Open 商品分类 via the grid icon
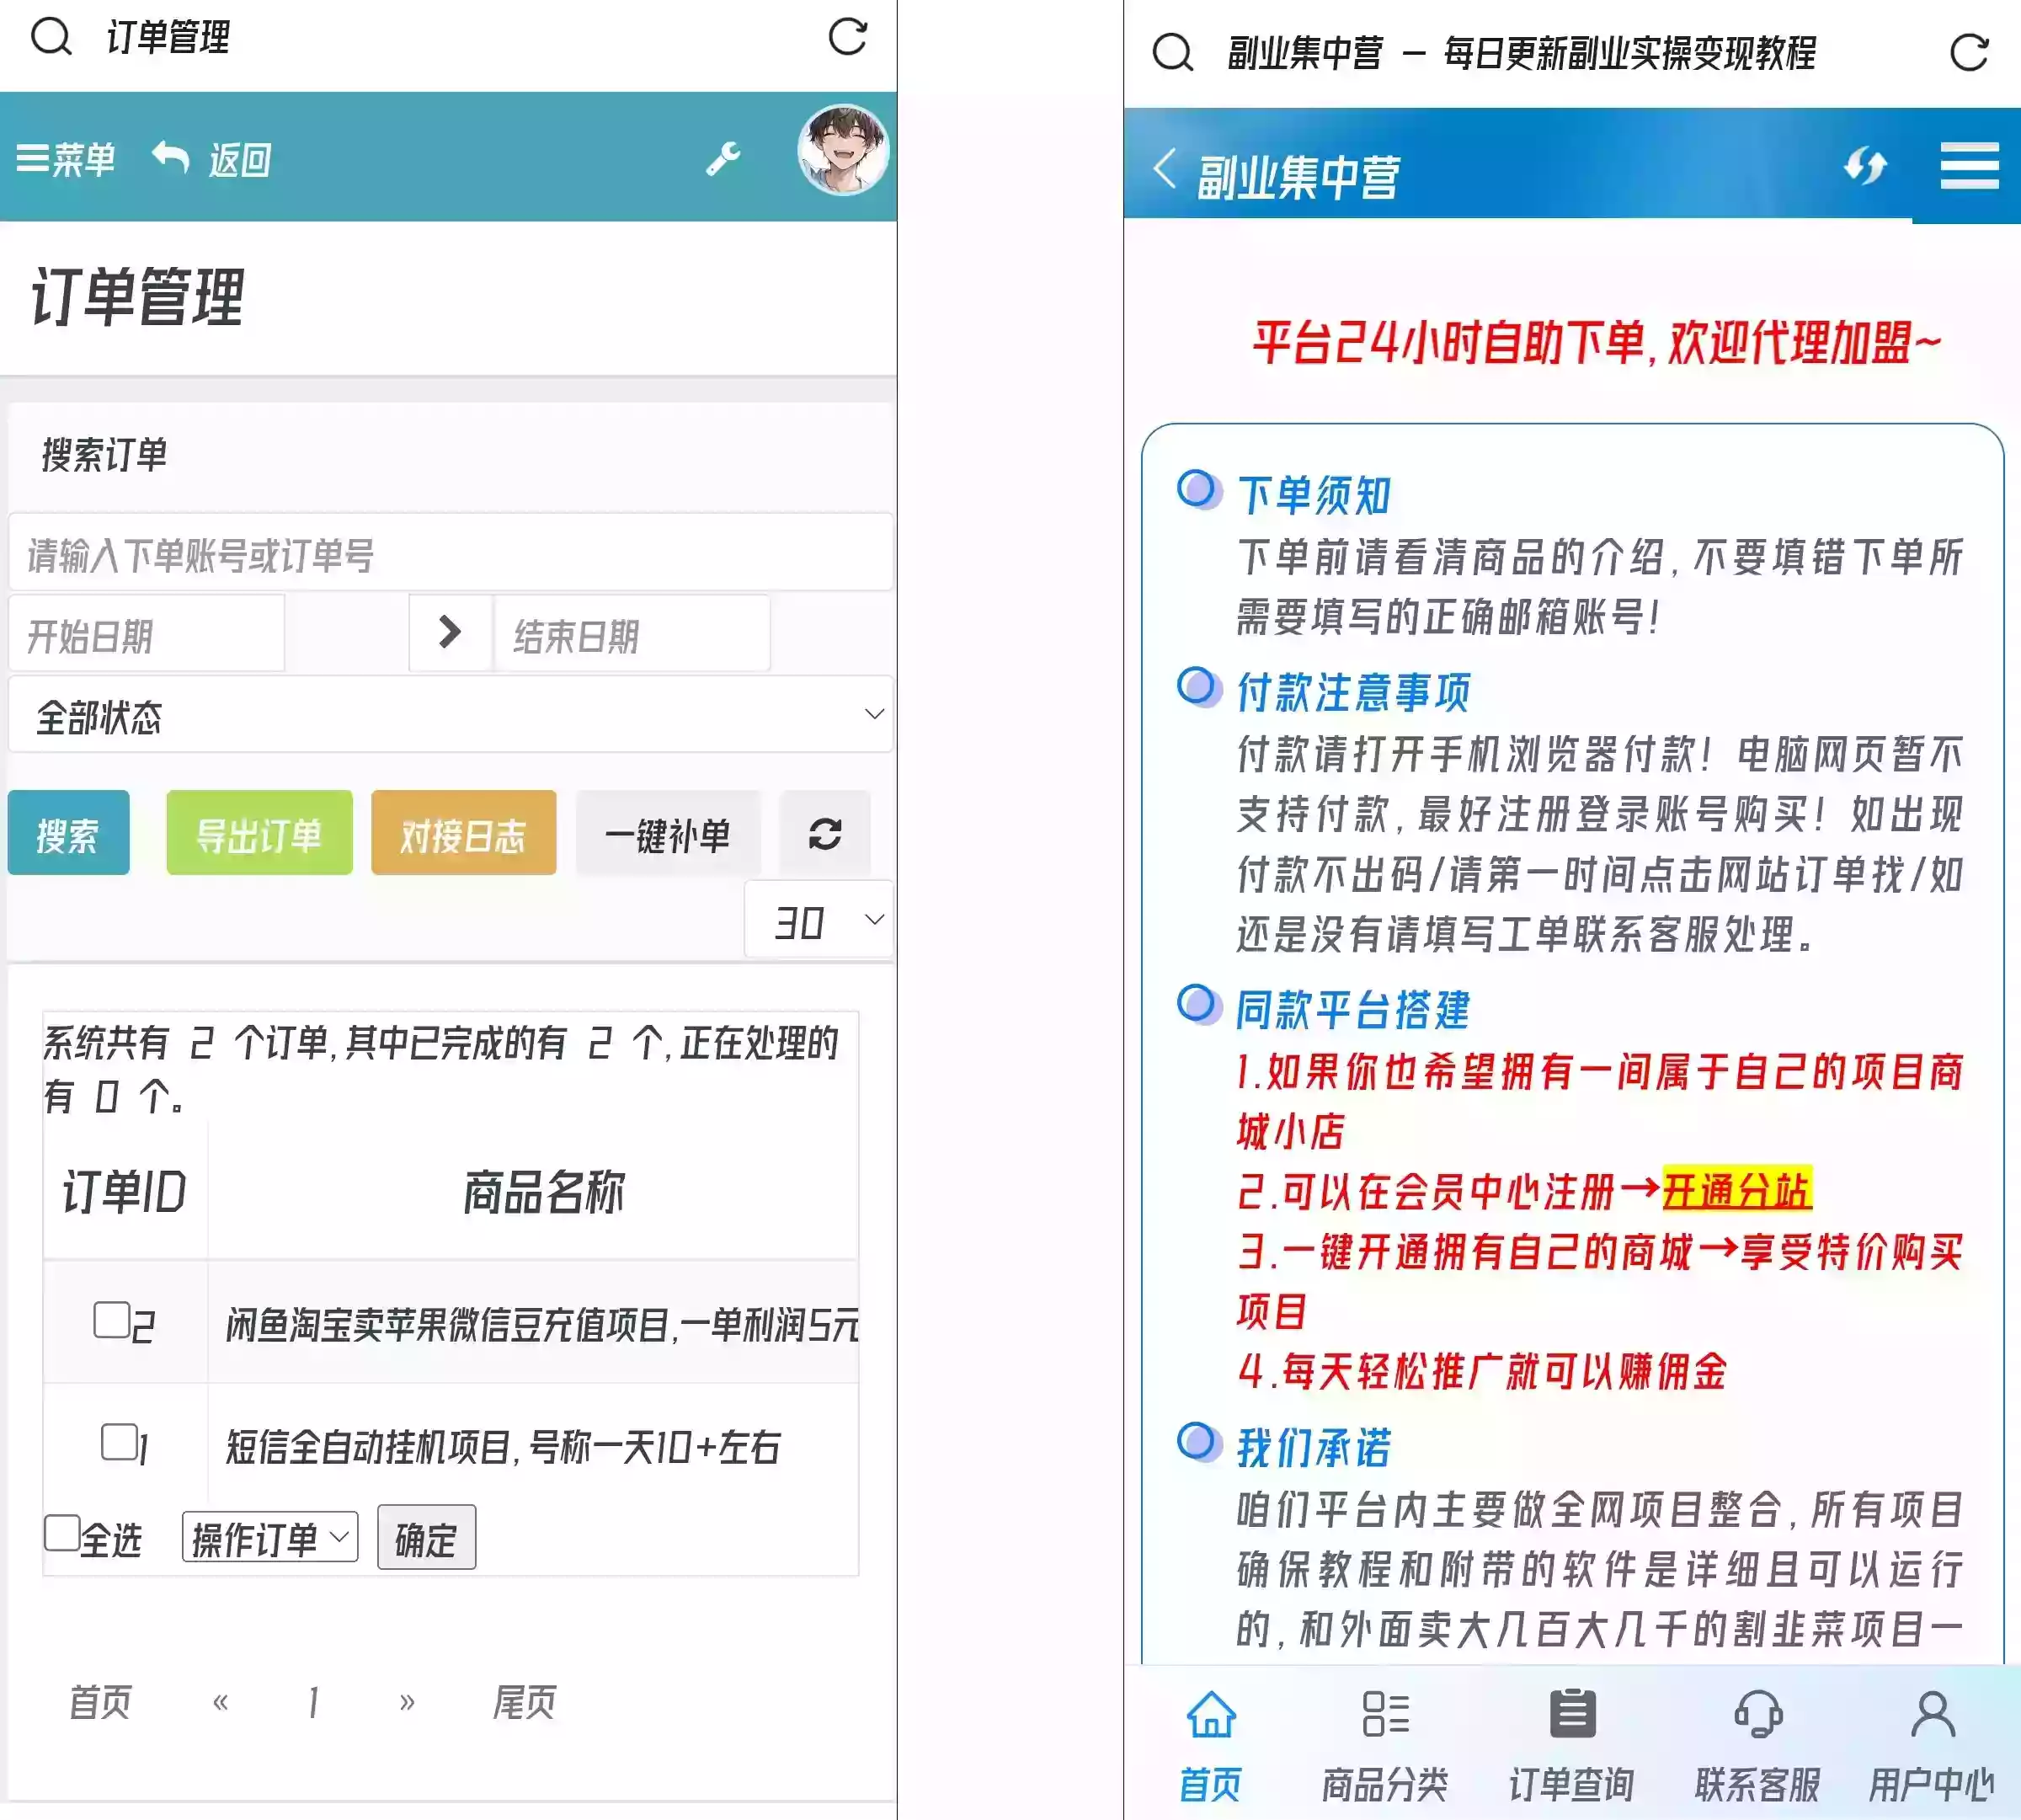Viewport: 2021px width, 1820px height. point(1385,1716)
